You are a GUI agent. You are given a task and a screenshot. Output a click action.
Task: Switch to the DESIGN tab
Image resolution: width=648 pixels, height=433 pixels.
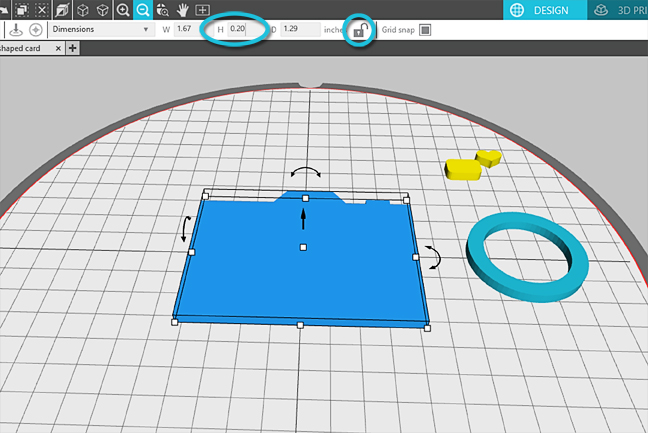coord(545,10)
